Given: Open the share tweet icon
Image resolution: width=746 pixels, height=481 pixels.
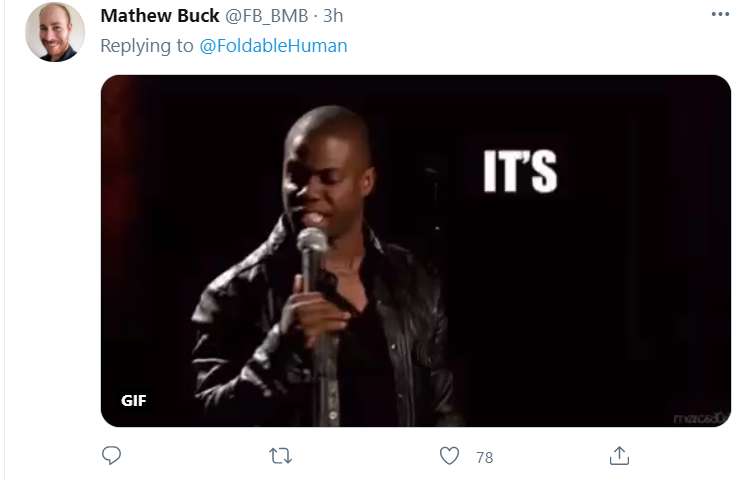Looking at the screenshot, I should [619, 455].
